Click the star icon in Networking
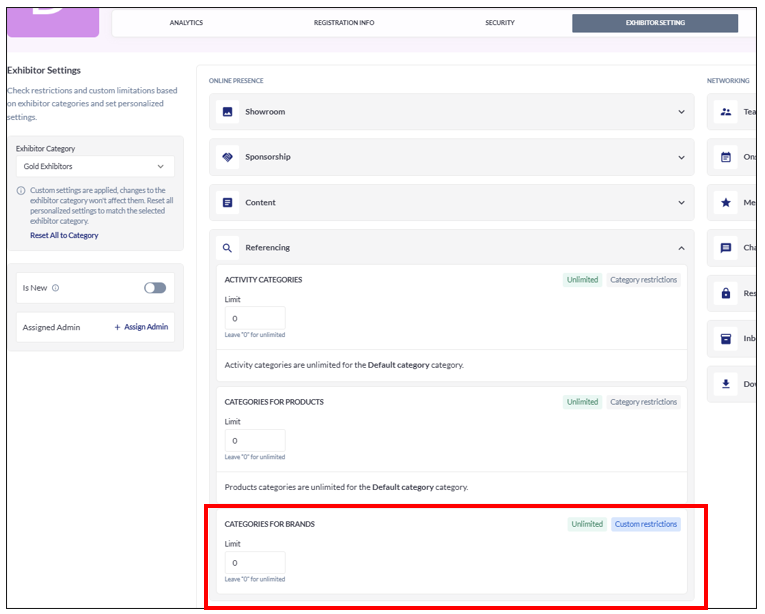Screen dimensions: 765x614 726,202
